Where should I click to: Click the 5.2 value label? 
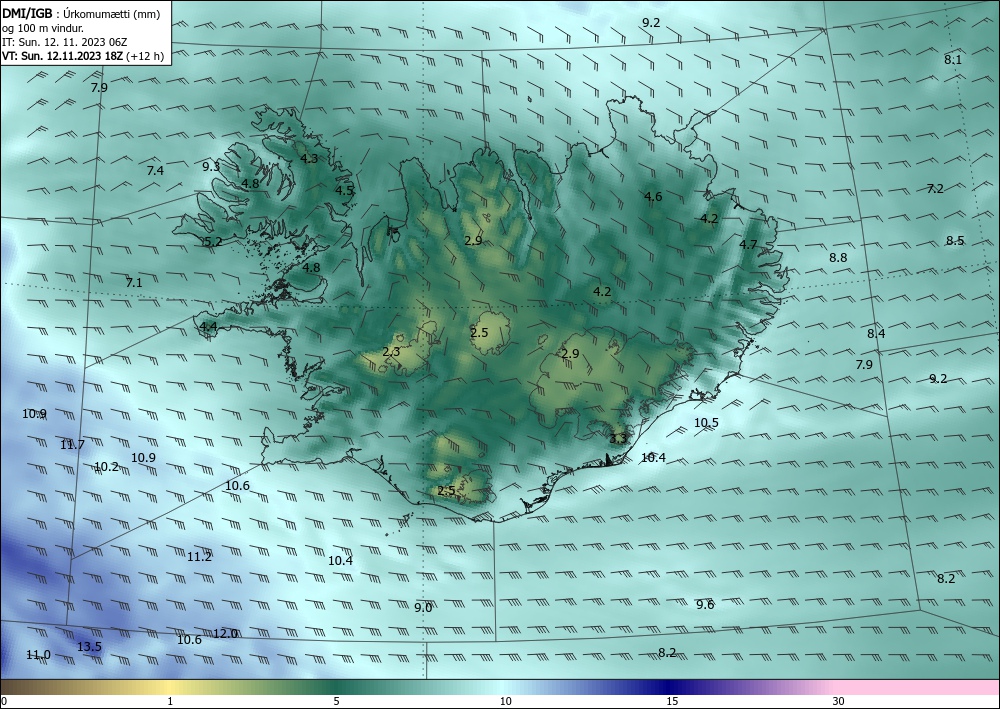(213, 242)
